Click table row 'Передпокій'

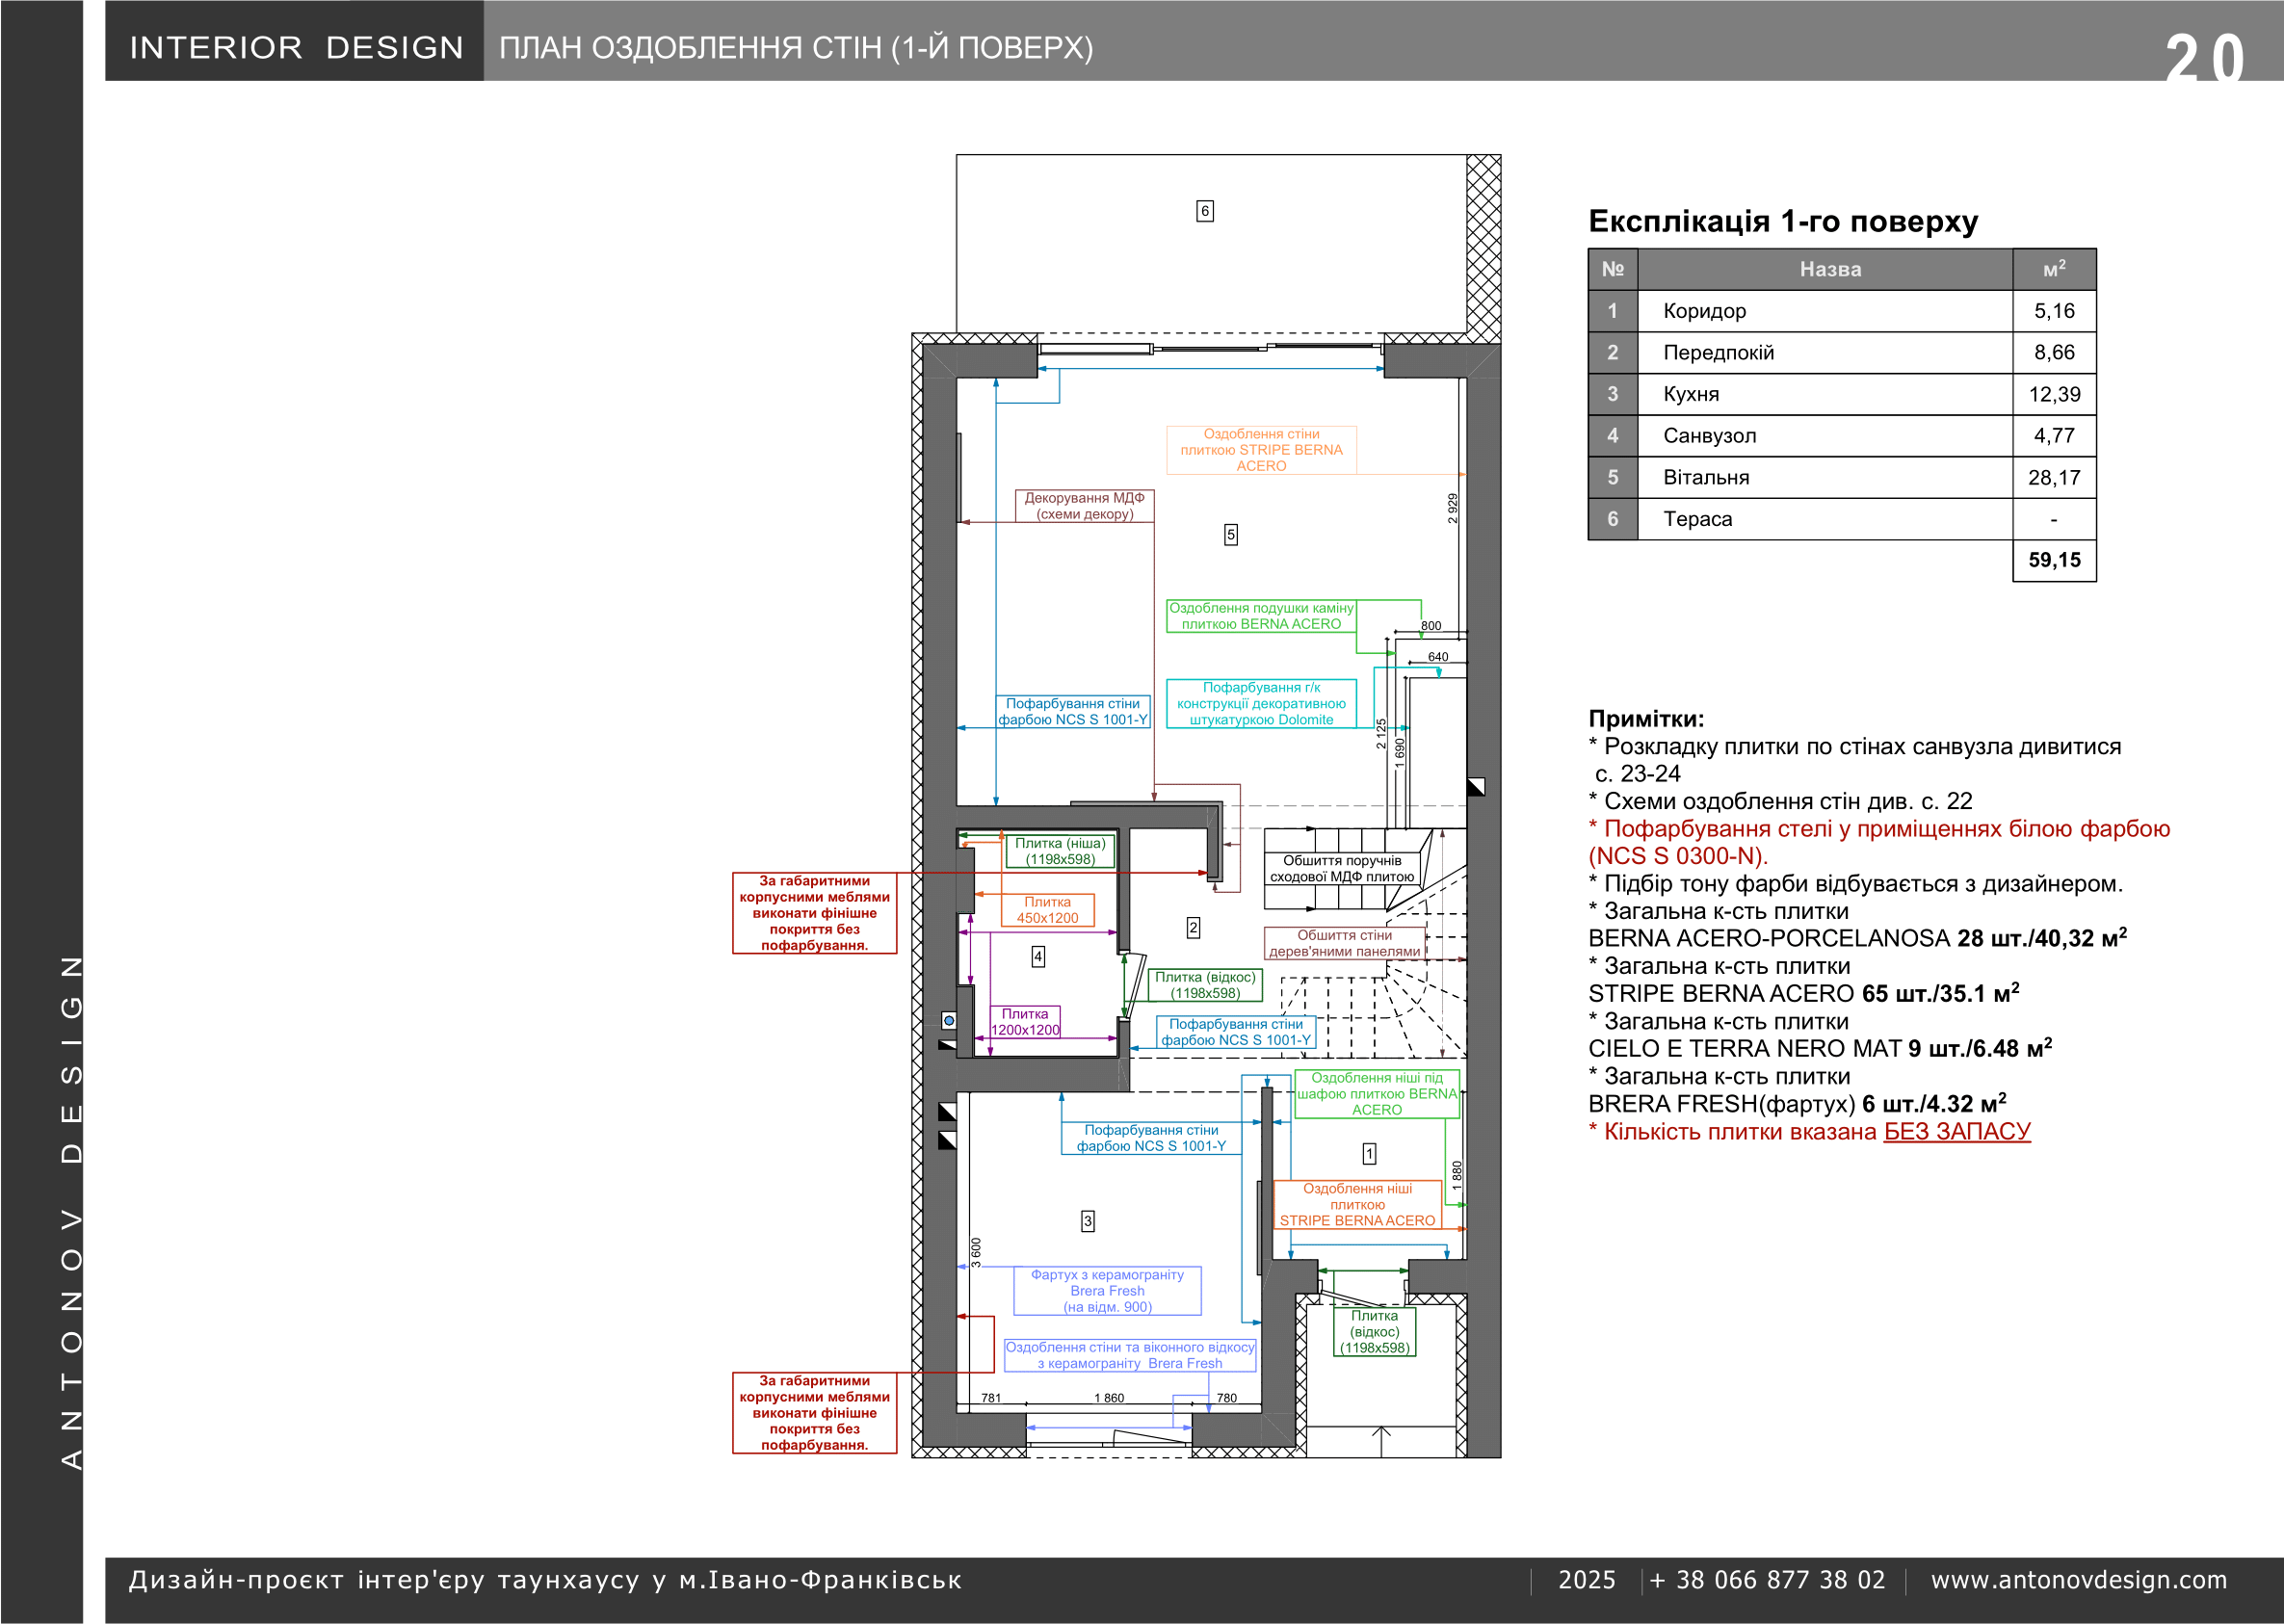(x=1842, y=353)
